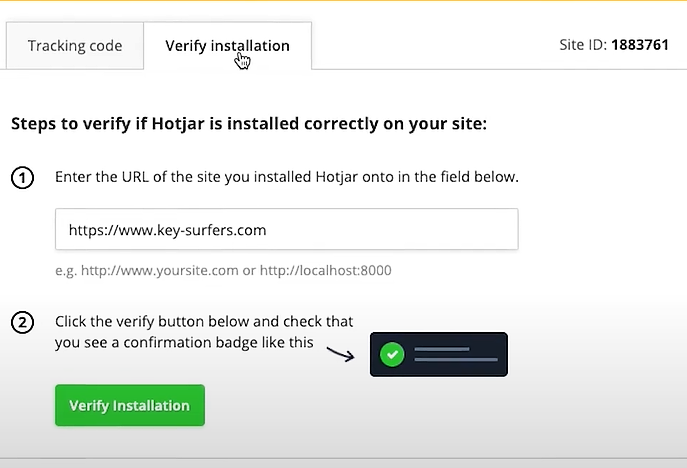Click the 'Enter the URL of the site' instruction

[x=287, y=177]
